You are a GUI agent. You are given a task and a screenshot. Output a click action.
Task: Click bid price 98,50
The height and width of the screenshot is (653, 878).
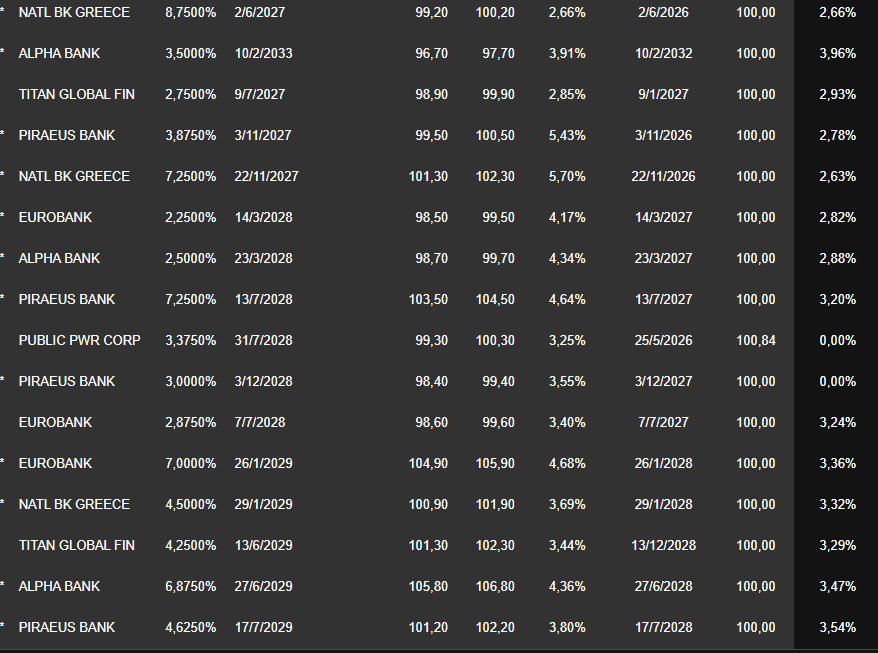(x=431, y=217)
